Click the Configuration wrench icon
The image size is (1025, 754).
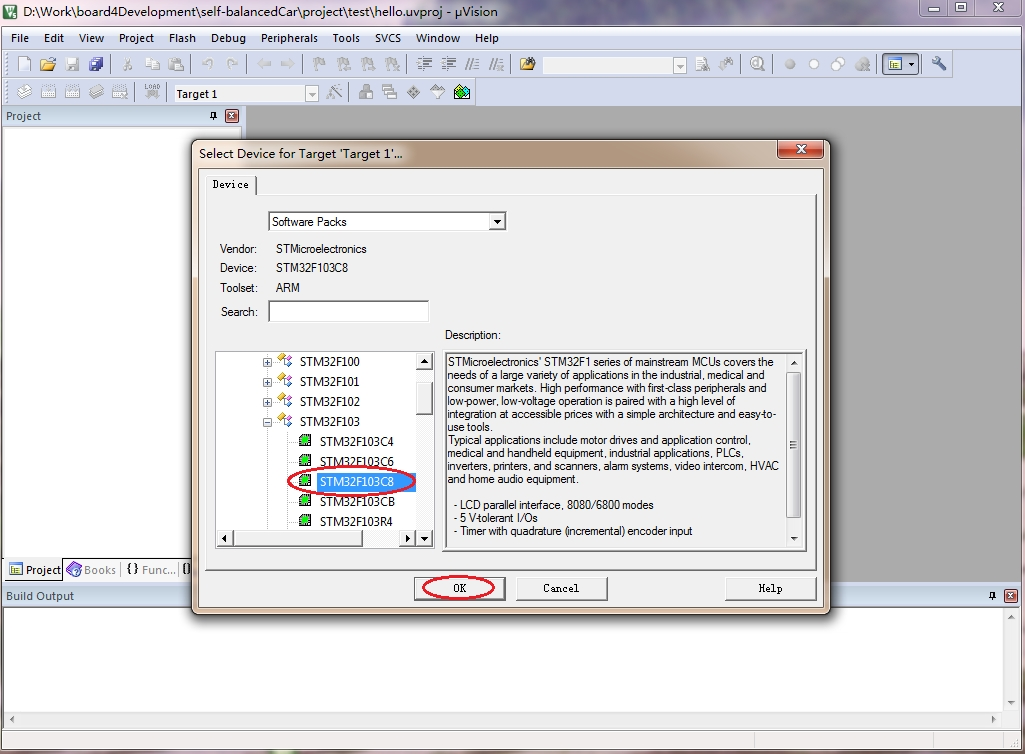(x=939, y=64)
